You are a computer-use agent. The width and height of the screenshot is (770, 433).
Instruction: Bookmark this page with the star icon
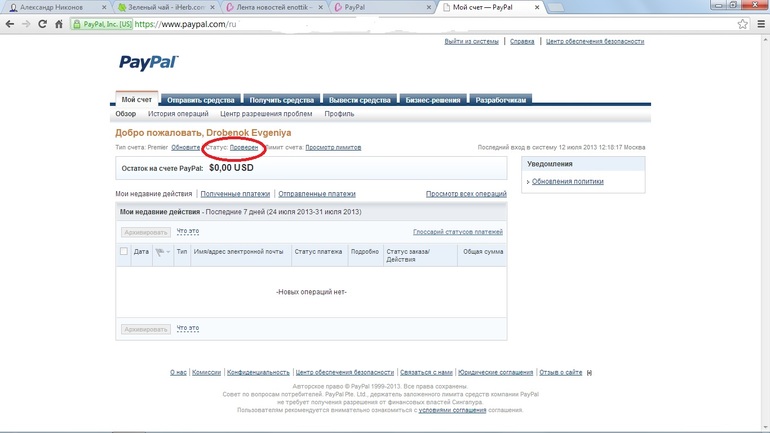[743, 24]
